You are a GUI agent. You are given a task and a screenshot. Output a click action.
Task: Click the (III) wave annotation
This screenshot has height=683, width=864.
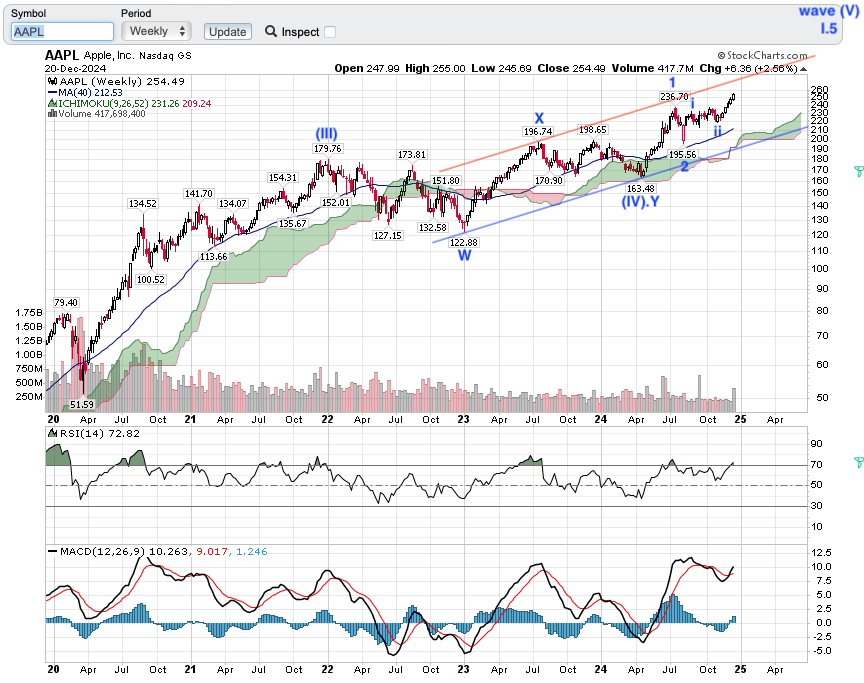coord(326,133)
